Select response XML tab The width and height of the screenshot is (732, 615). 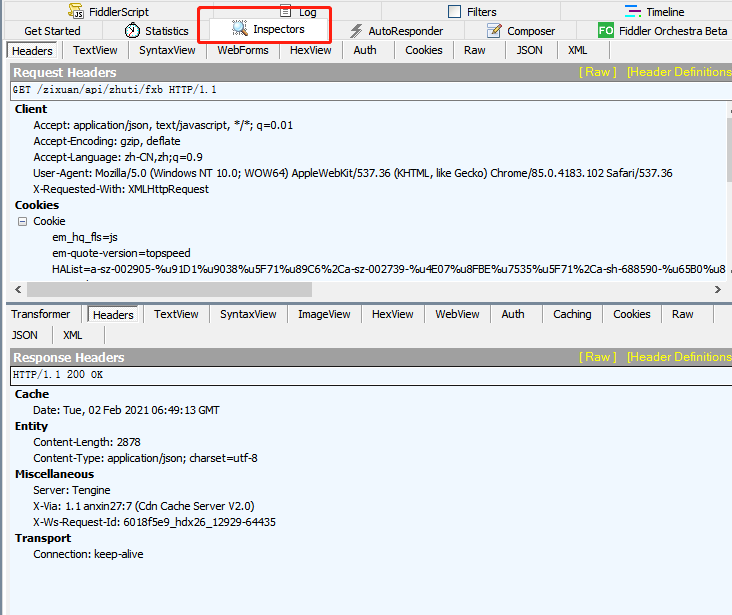coord(72,335)
